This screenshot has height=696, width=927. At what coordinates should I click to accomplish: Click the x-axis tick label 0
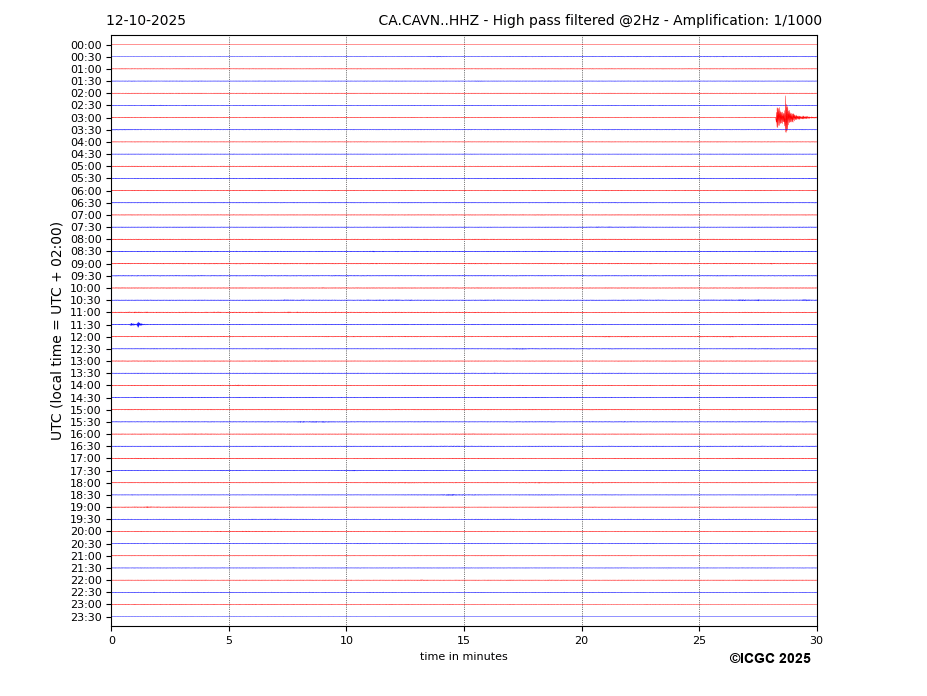(112, 640)
